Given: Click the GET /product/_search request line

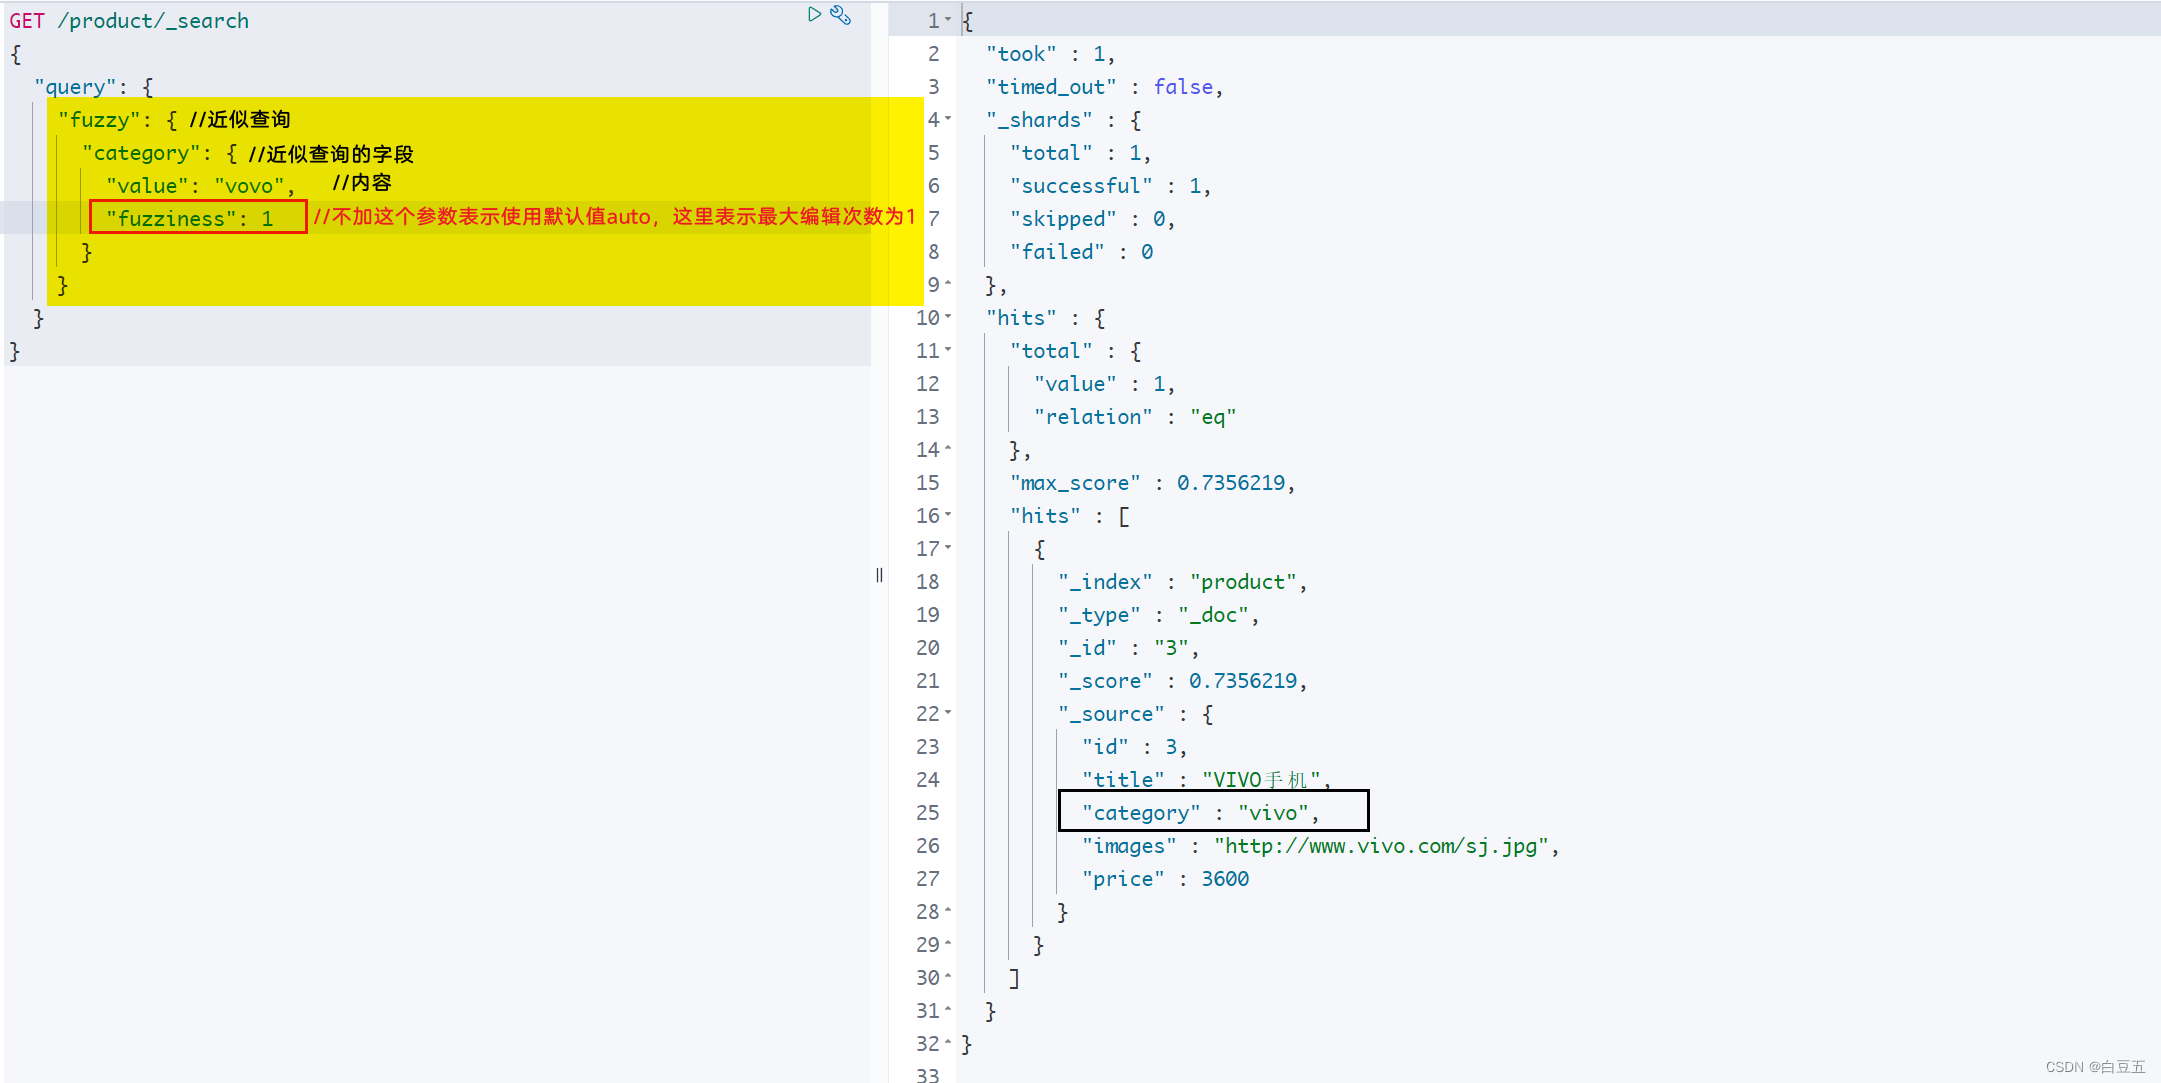Looking at the screenshot, I should (129, 21).
